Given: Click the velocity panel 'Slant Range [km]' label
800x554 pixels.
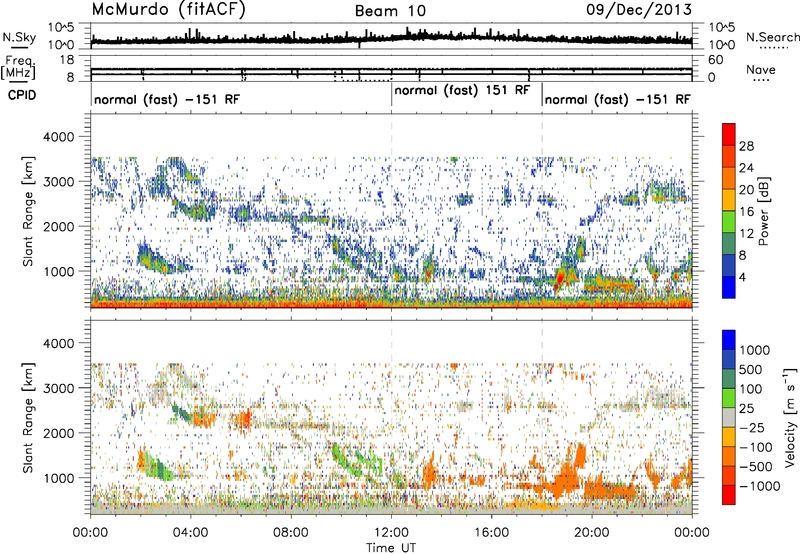Looking at the screenshot, I should pos(28,418).
